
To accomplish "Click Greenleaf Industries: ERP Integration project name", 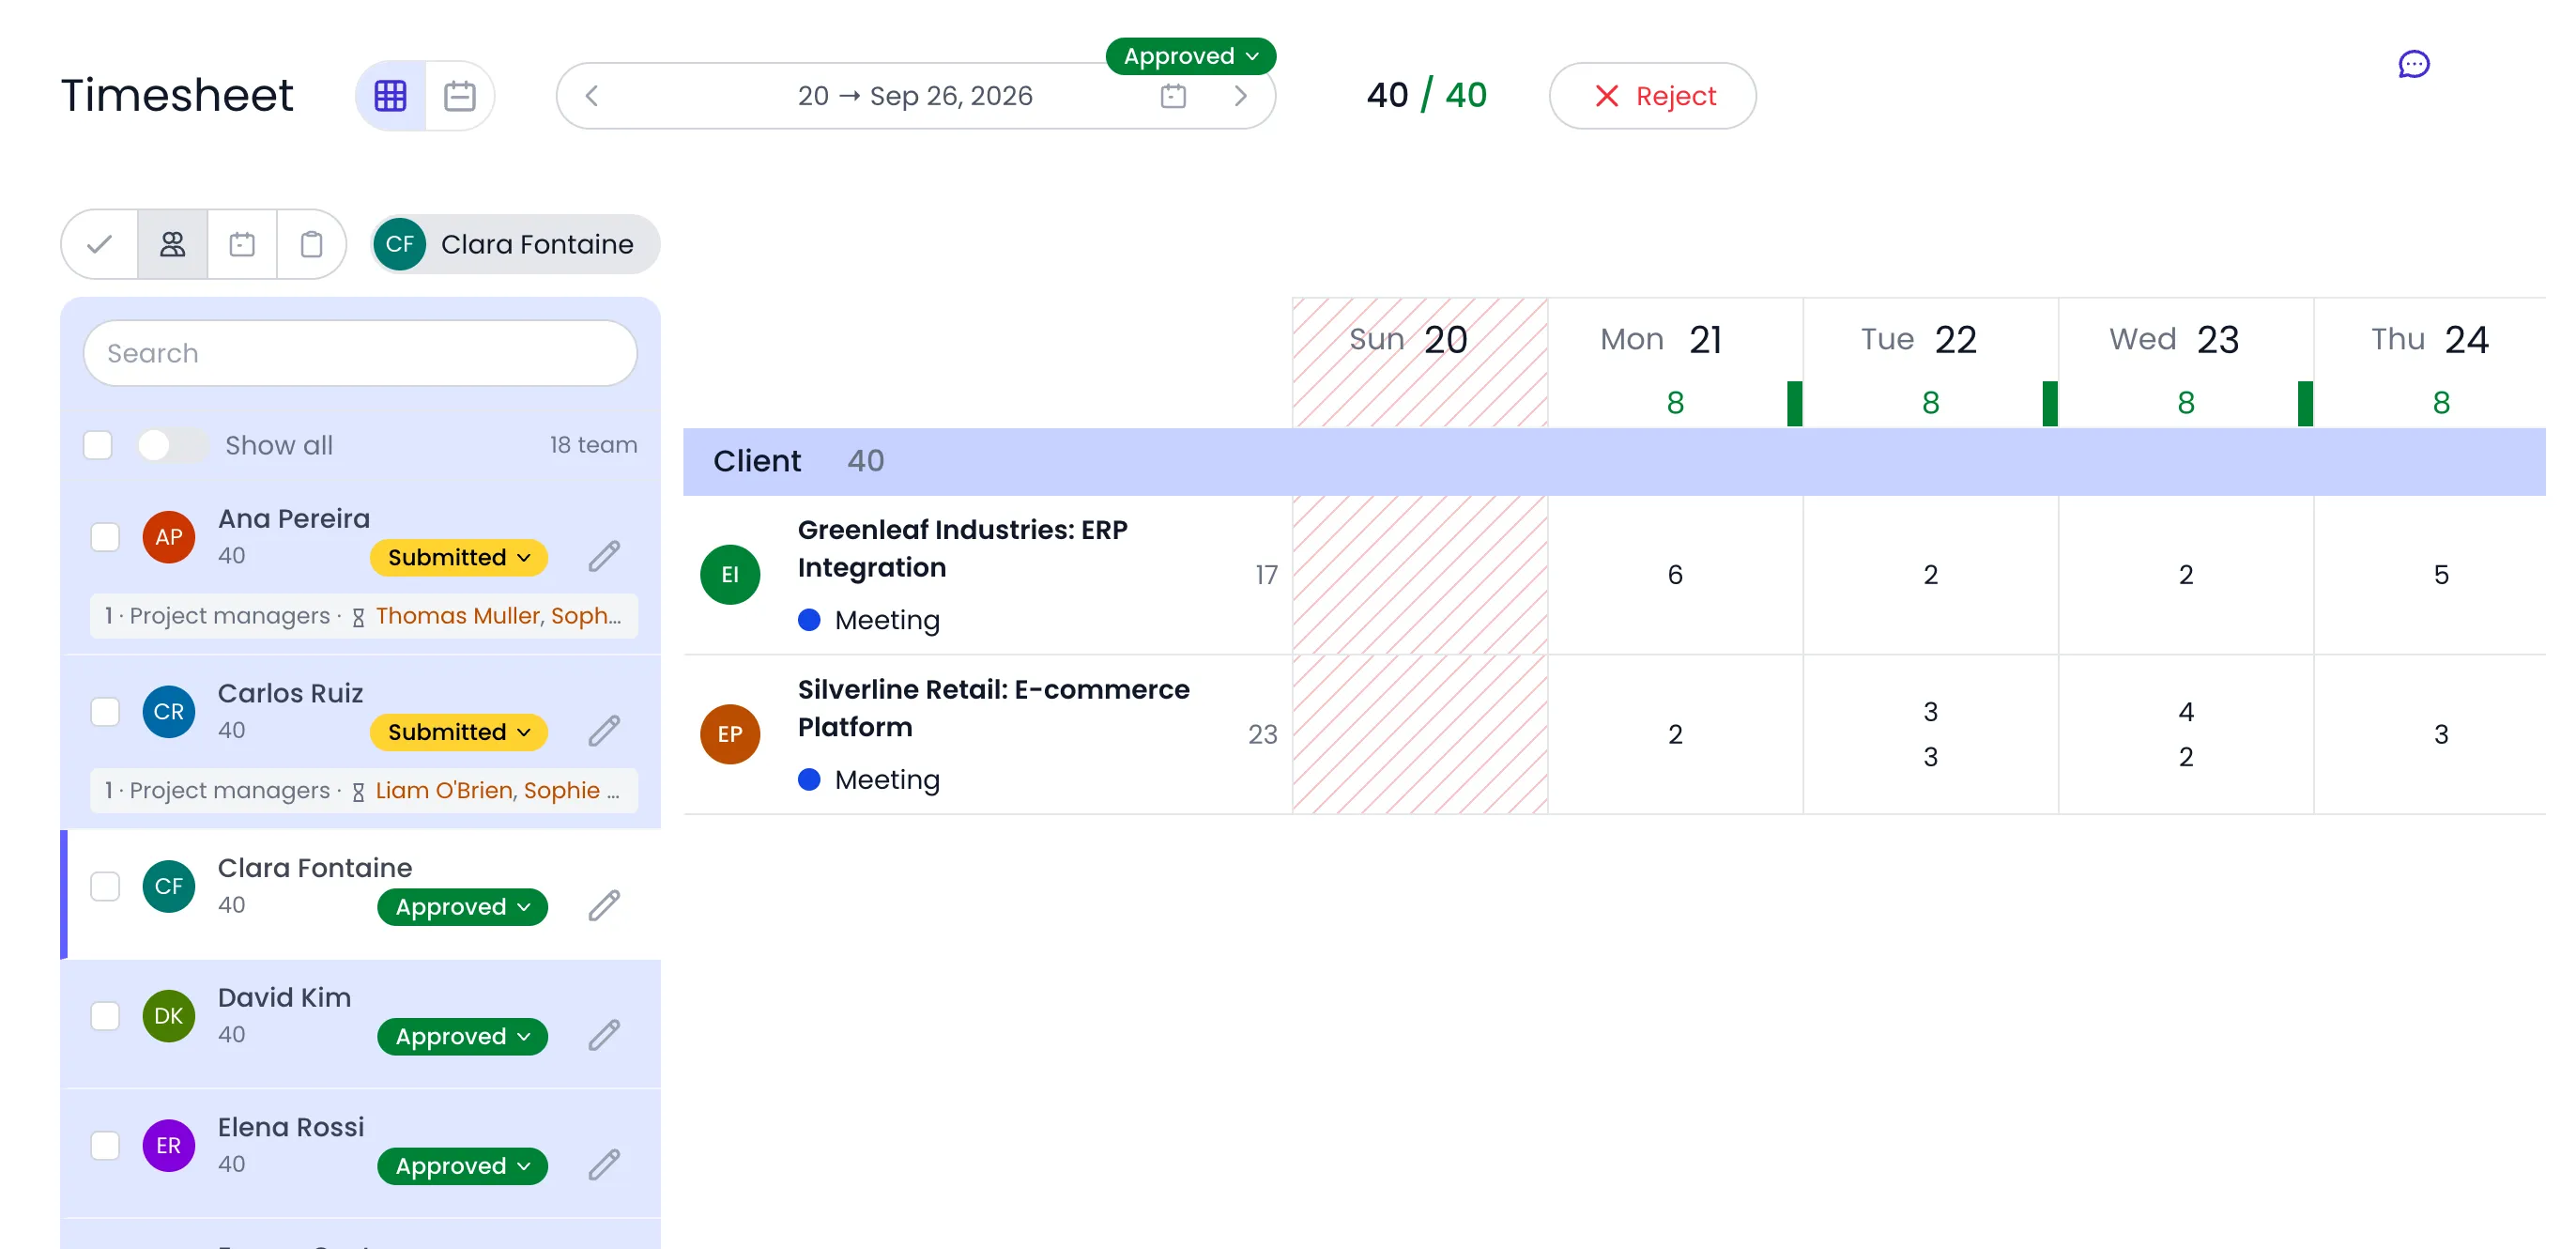I will pyautogui.click(x=962, y=549).
